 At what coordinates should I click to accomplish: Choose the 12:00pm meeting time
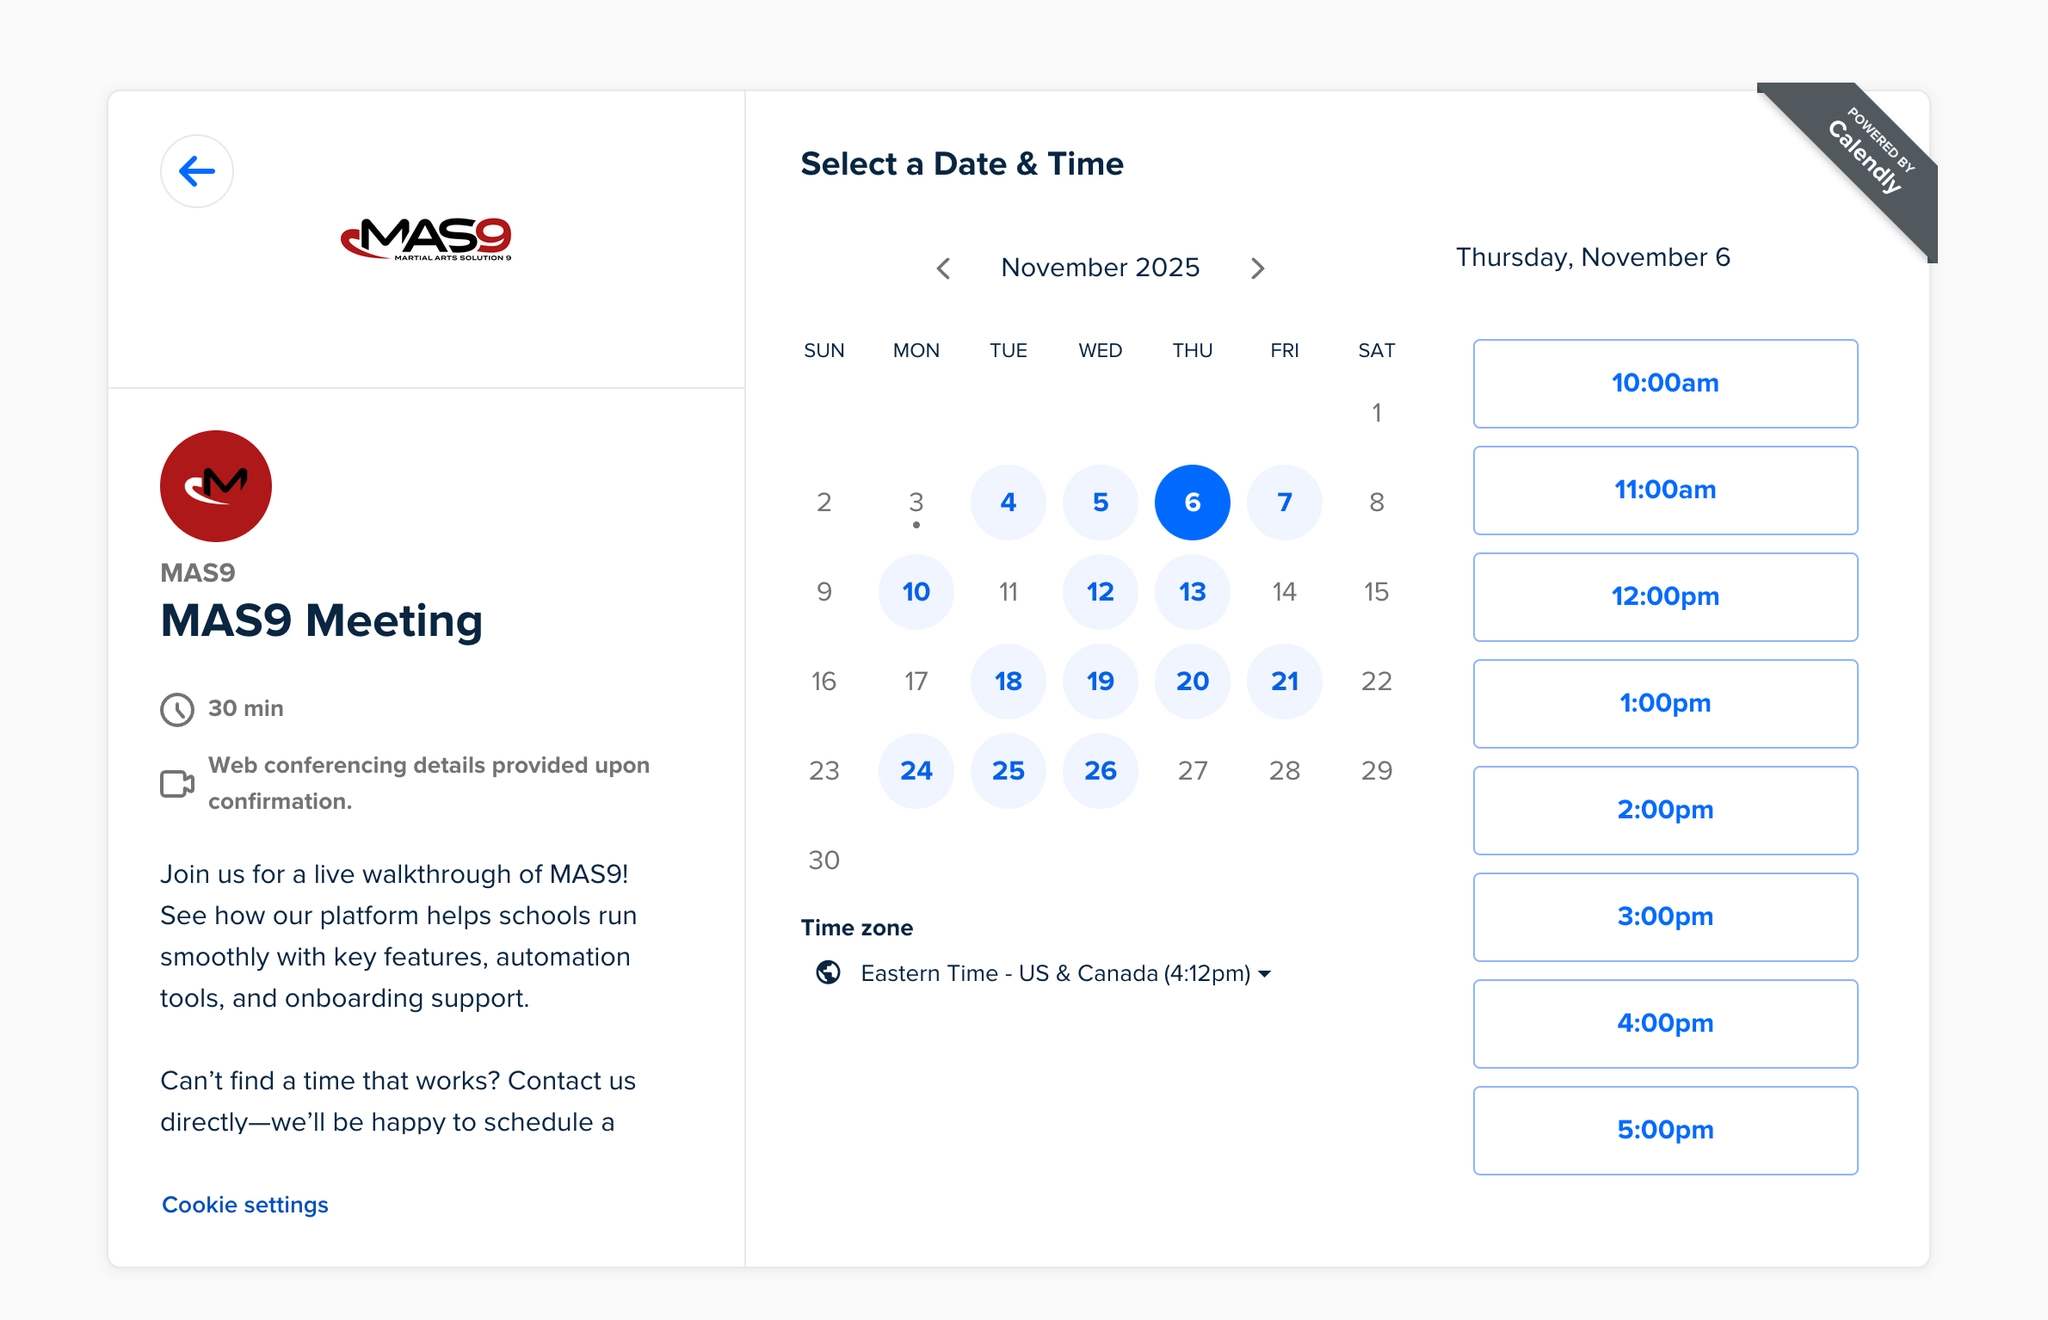[x=1664, y=596]
